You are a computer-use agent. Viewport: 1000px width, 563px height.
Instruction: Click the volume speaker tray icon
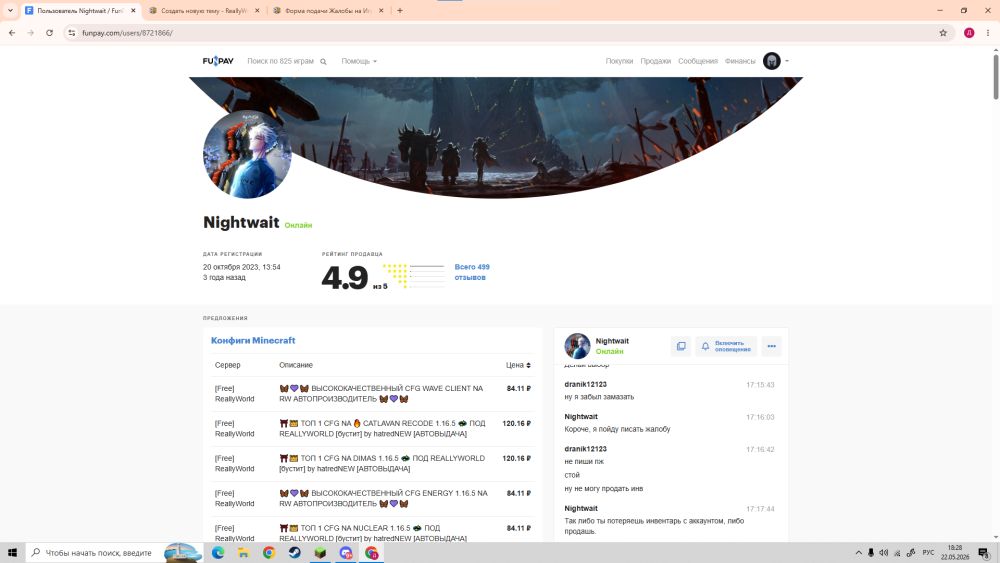coord(883,553)
